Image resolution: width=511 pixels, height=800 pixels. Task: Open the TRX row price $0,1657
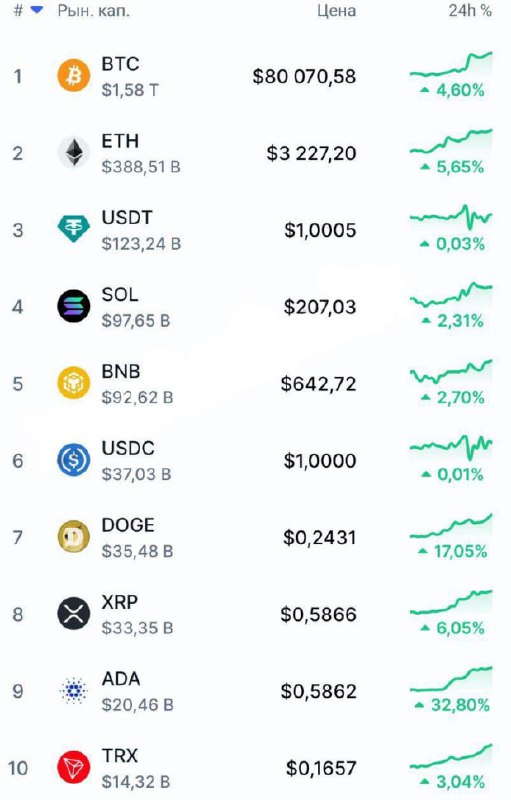click(x=321, y=768)
